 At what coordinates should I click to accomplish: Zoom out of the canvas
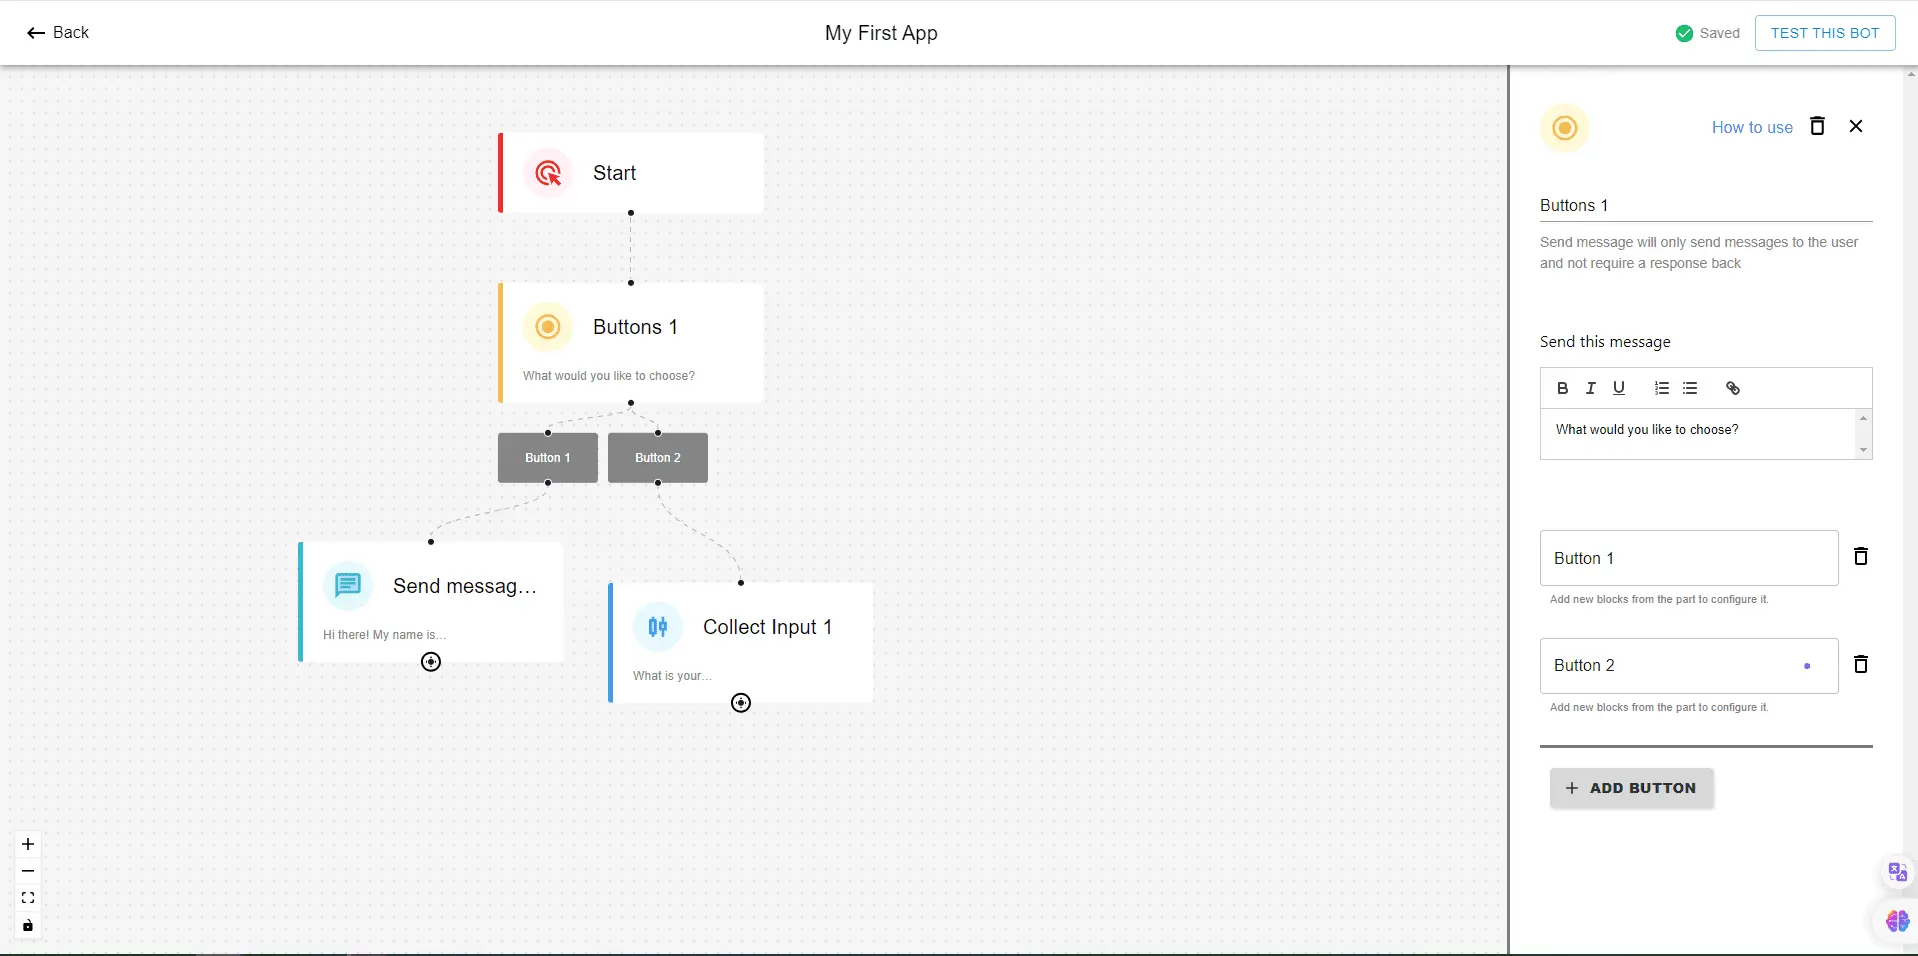pos(28,871)
